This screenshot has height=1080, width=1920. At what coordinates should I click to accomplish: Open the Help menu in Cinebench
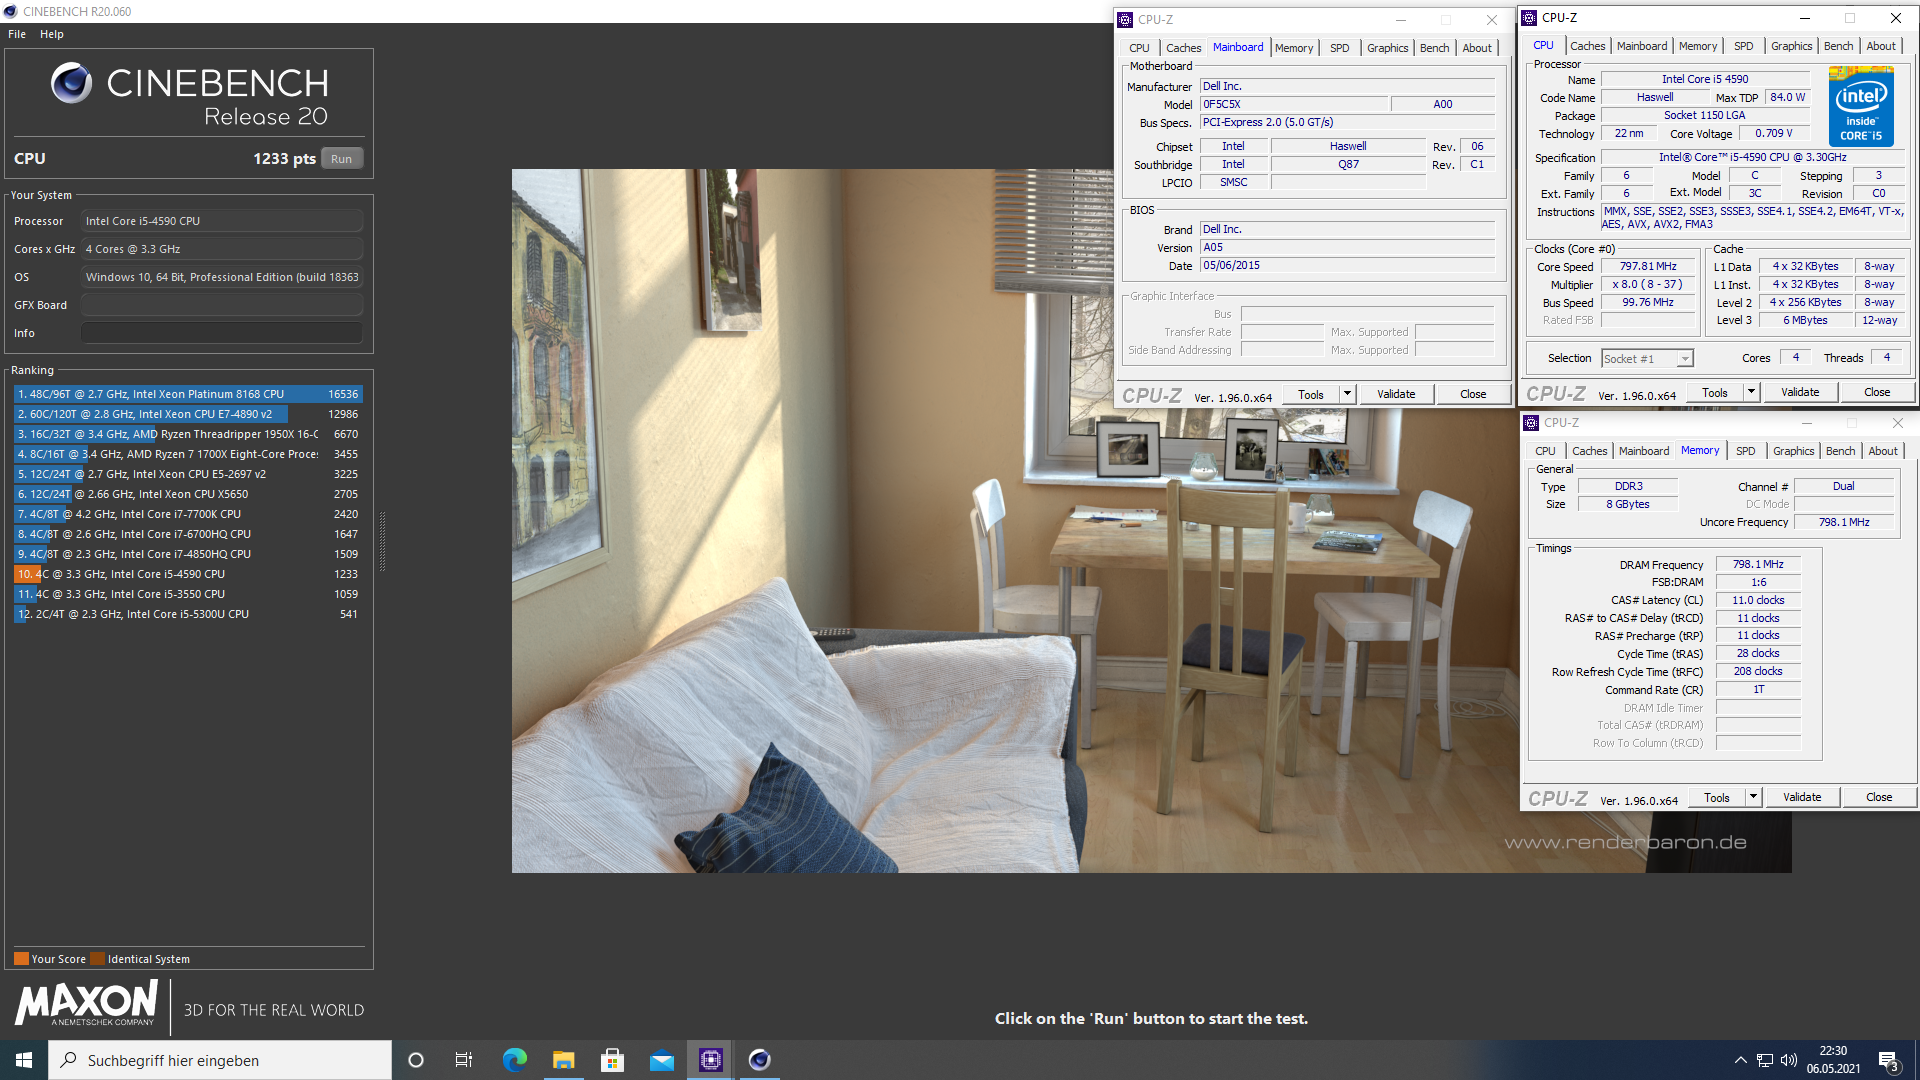(x=52, y=34)
